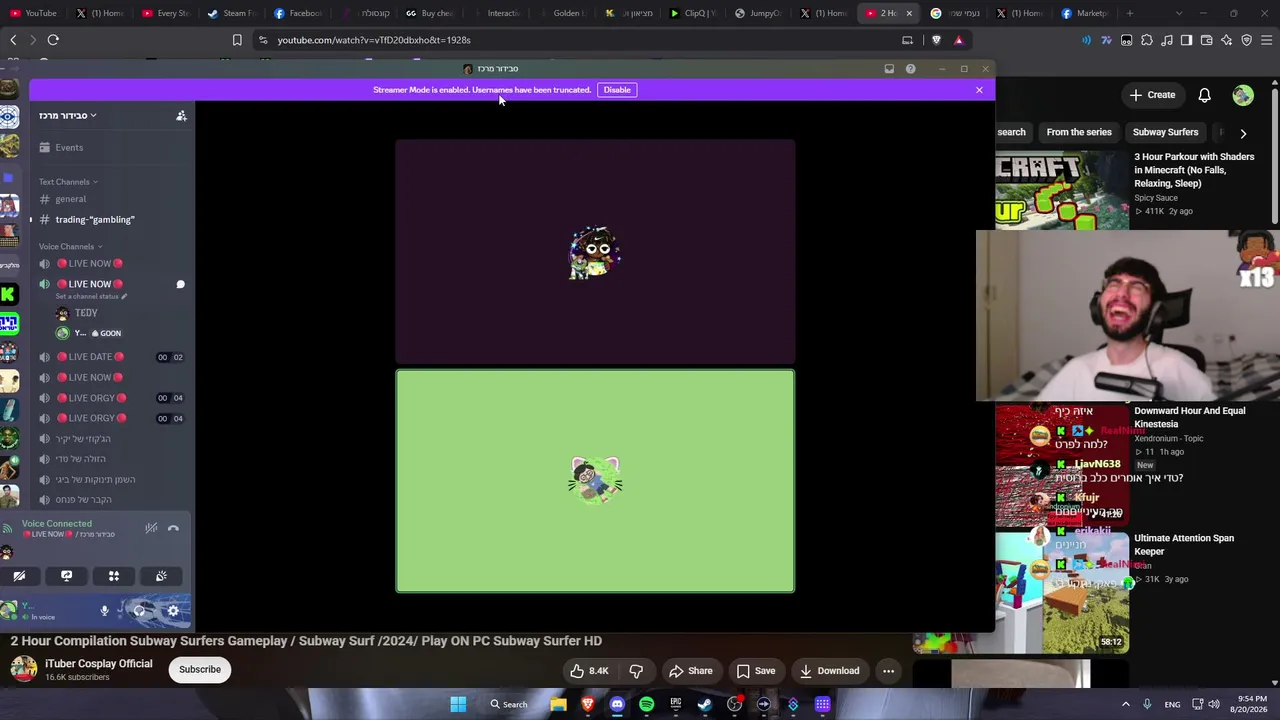The image size is (1280, 720).
Task: Mute microphone in Discord user panel
Action: click(104, 610)
